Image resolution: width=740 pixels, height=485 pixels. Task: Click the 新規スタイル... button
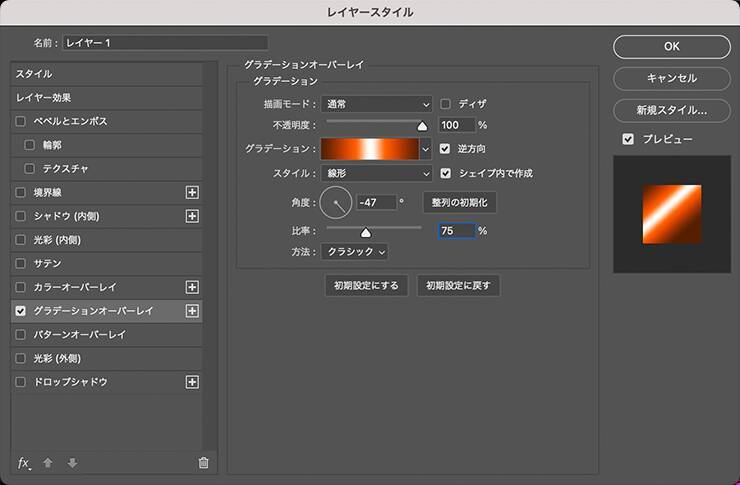671,110
